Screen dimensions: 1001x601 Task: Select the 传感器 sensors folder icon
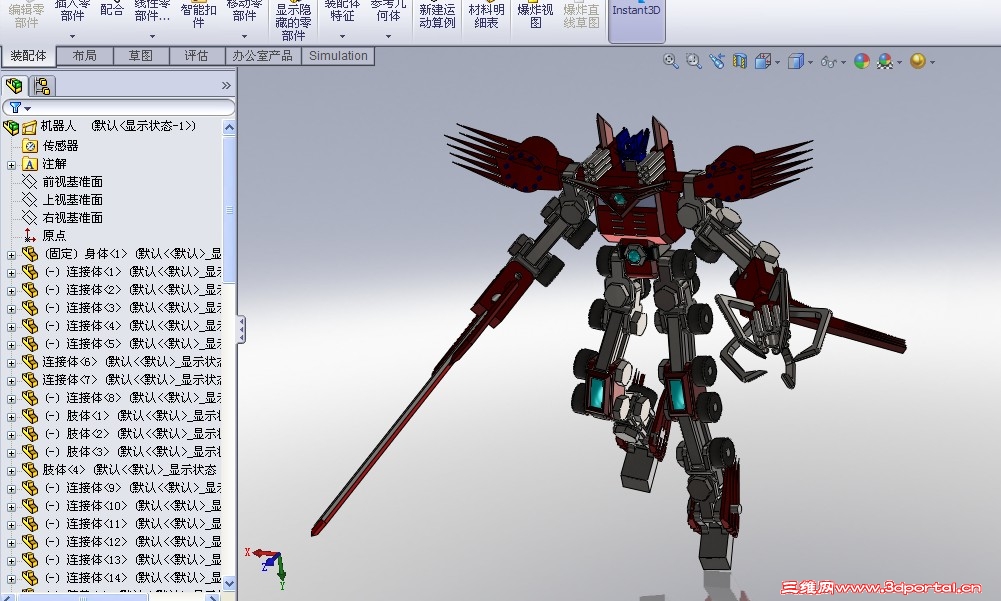tap(29, 146)
